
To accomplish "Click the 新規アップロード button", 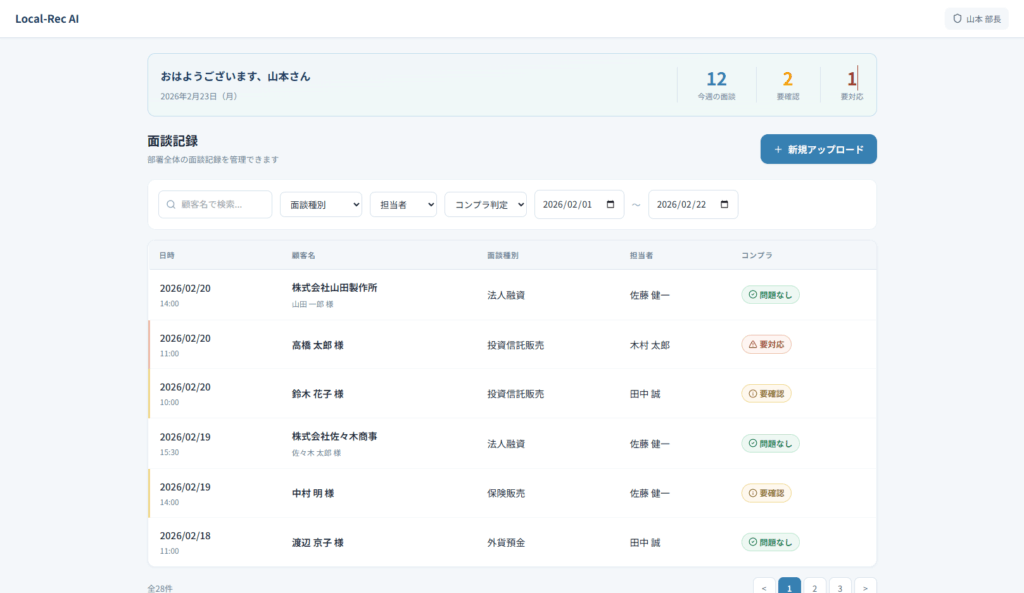I will [x=818, y=149].
